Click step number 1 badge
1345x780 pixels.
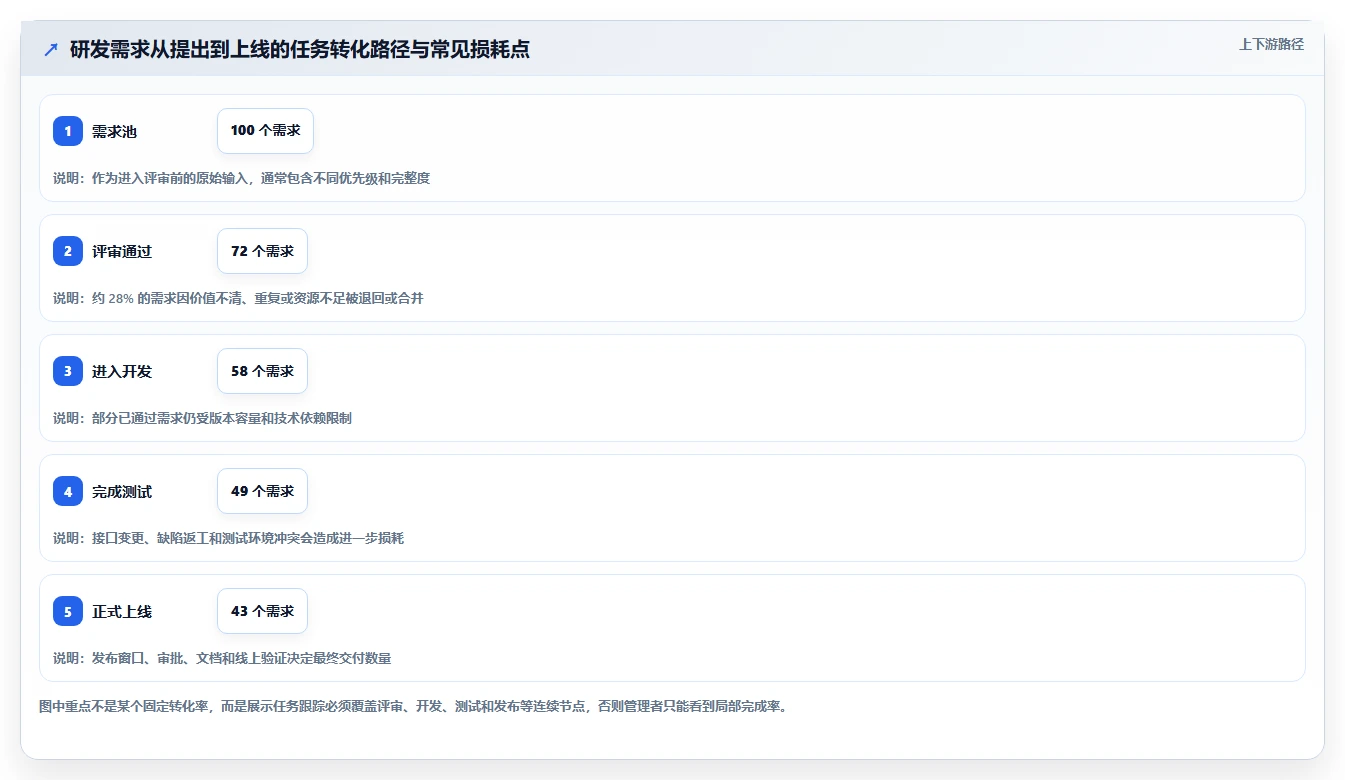point(68,131)
